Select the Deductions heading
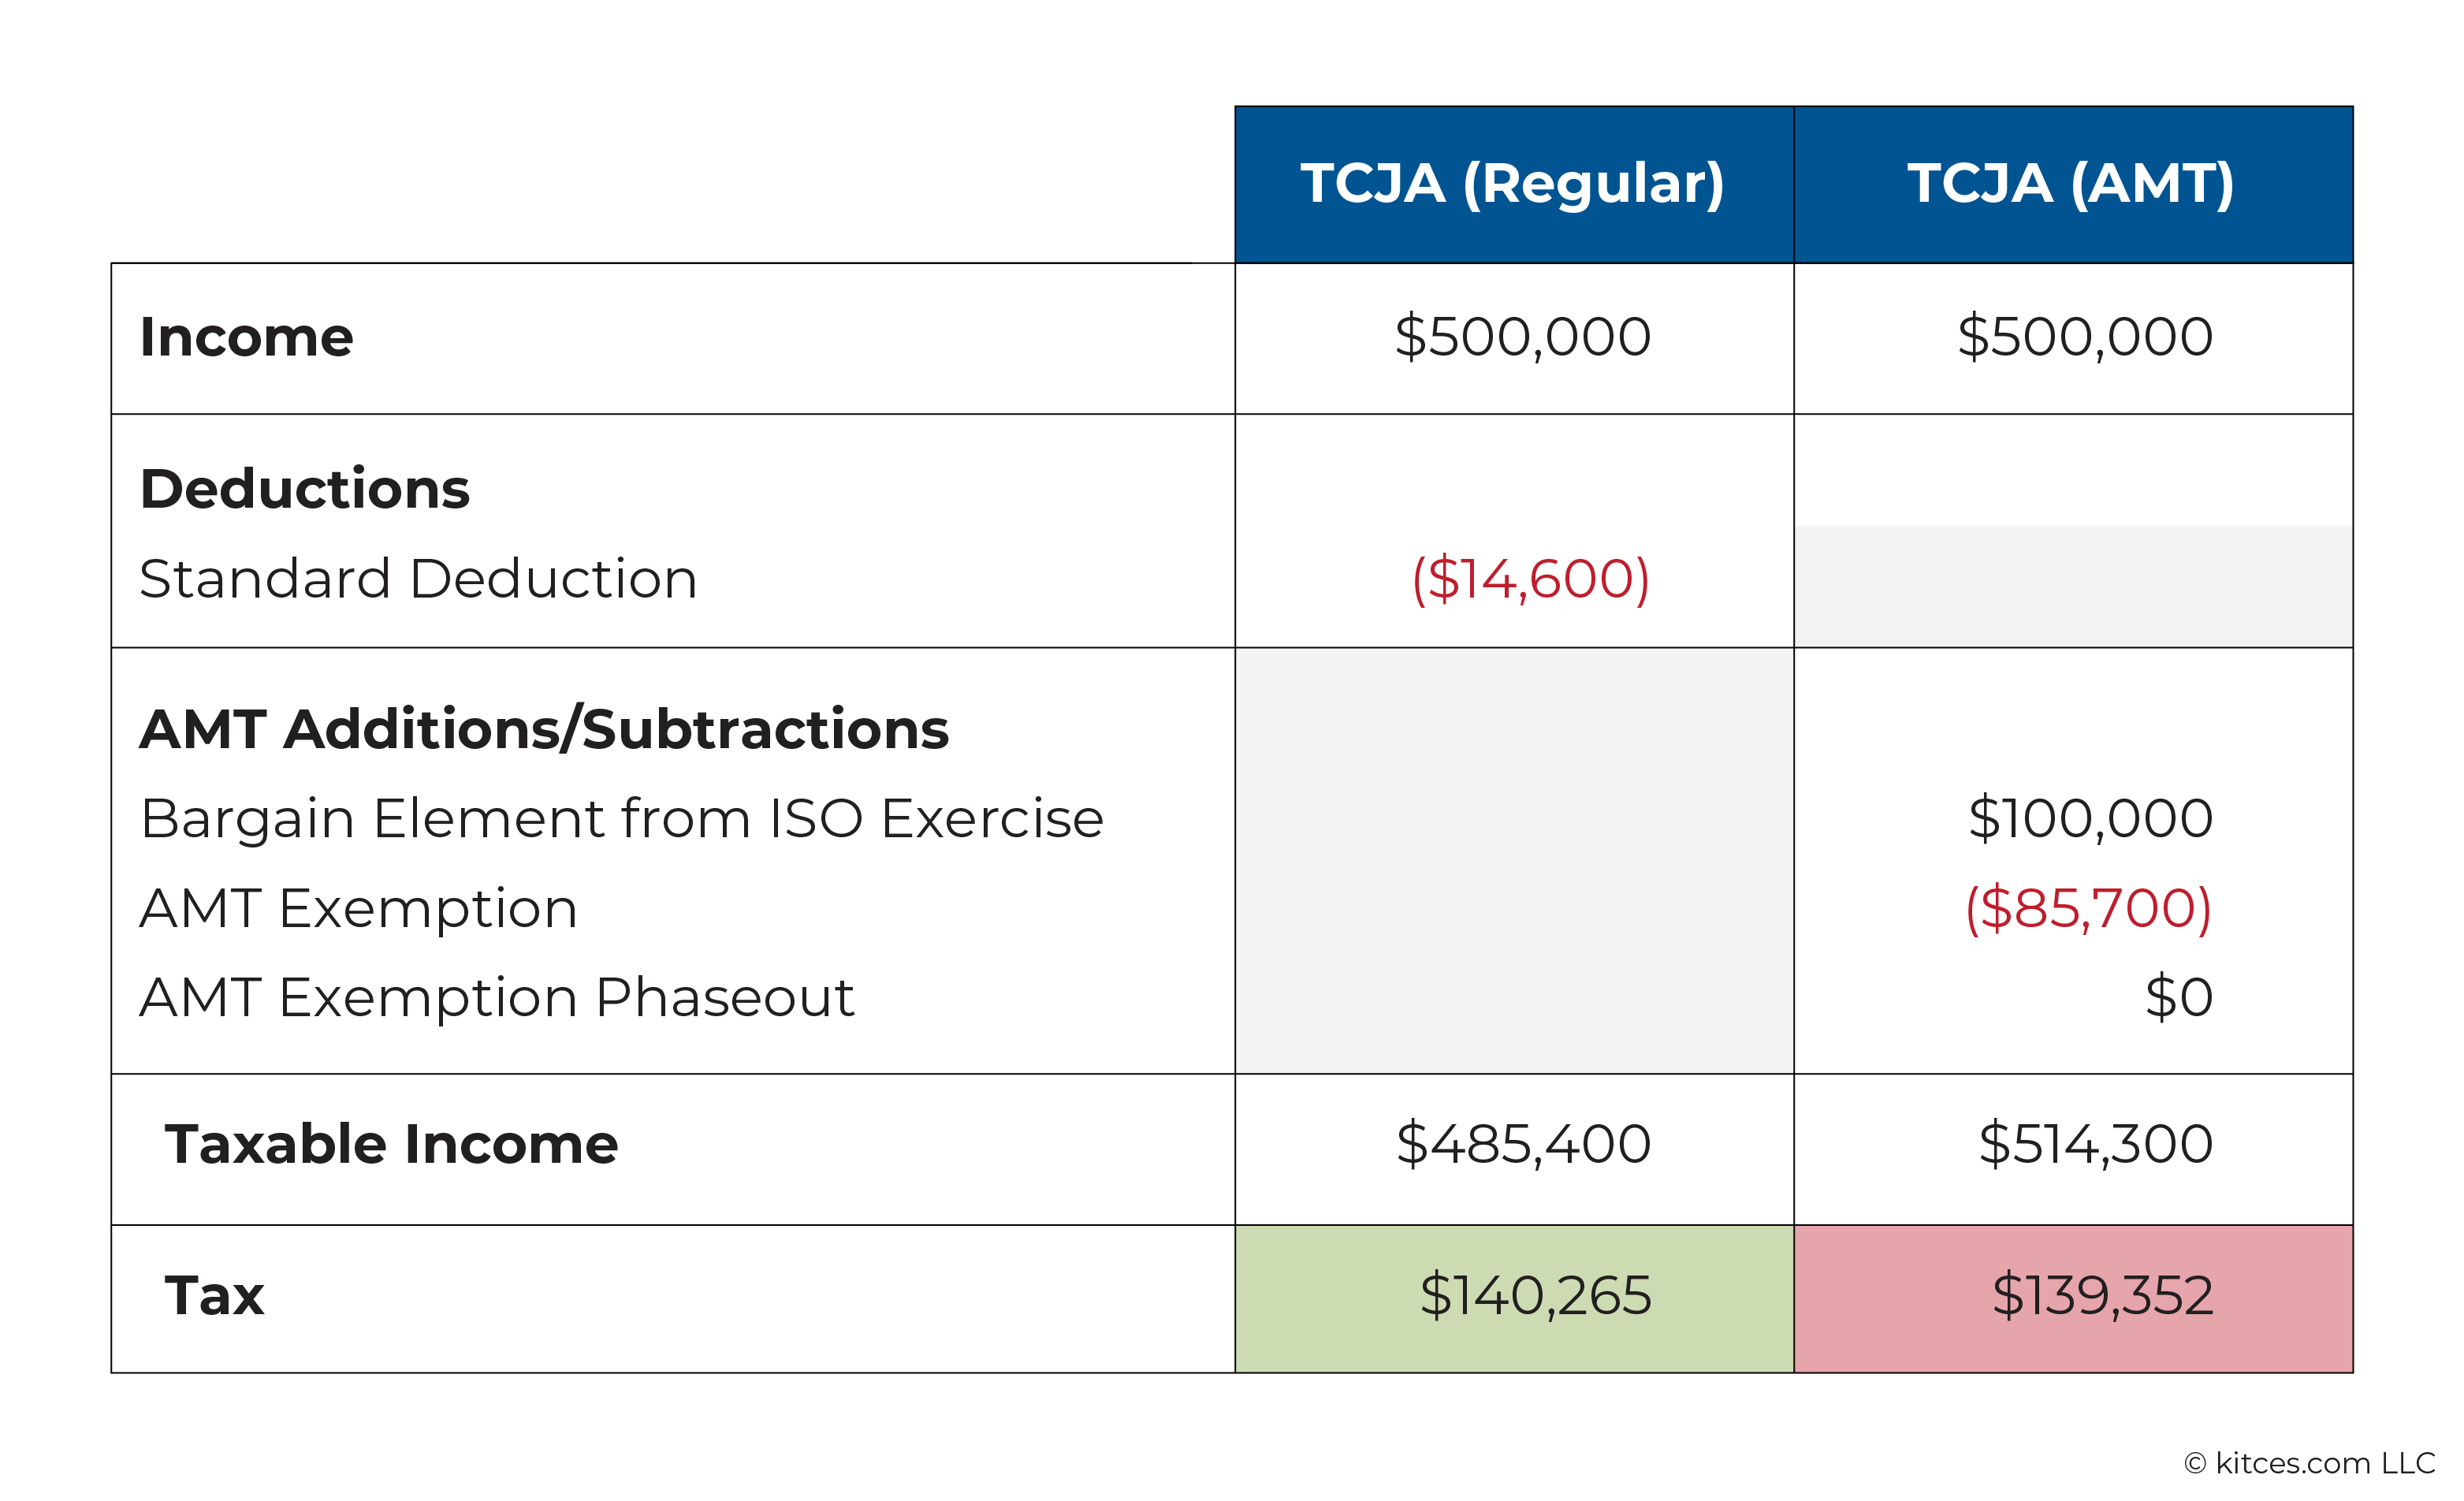This screenshot has width=2464, height=1501. 304,489
